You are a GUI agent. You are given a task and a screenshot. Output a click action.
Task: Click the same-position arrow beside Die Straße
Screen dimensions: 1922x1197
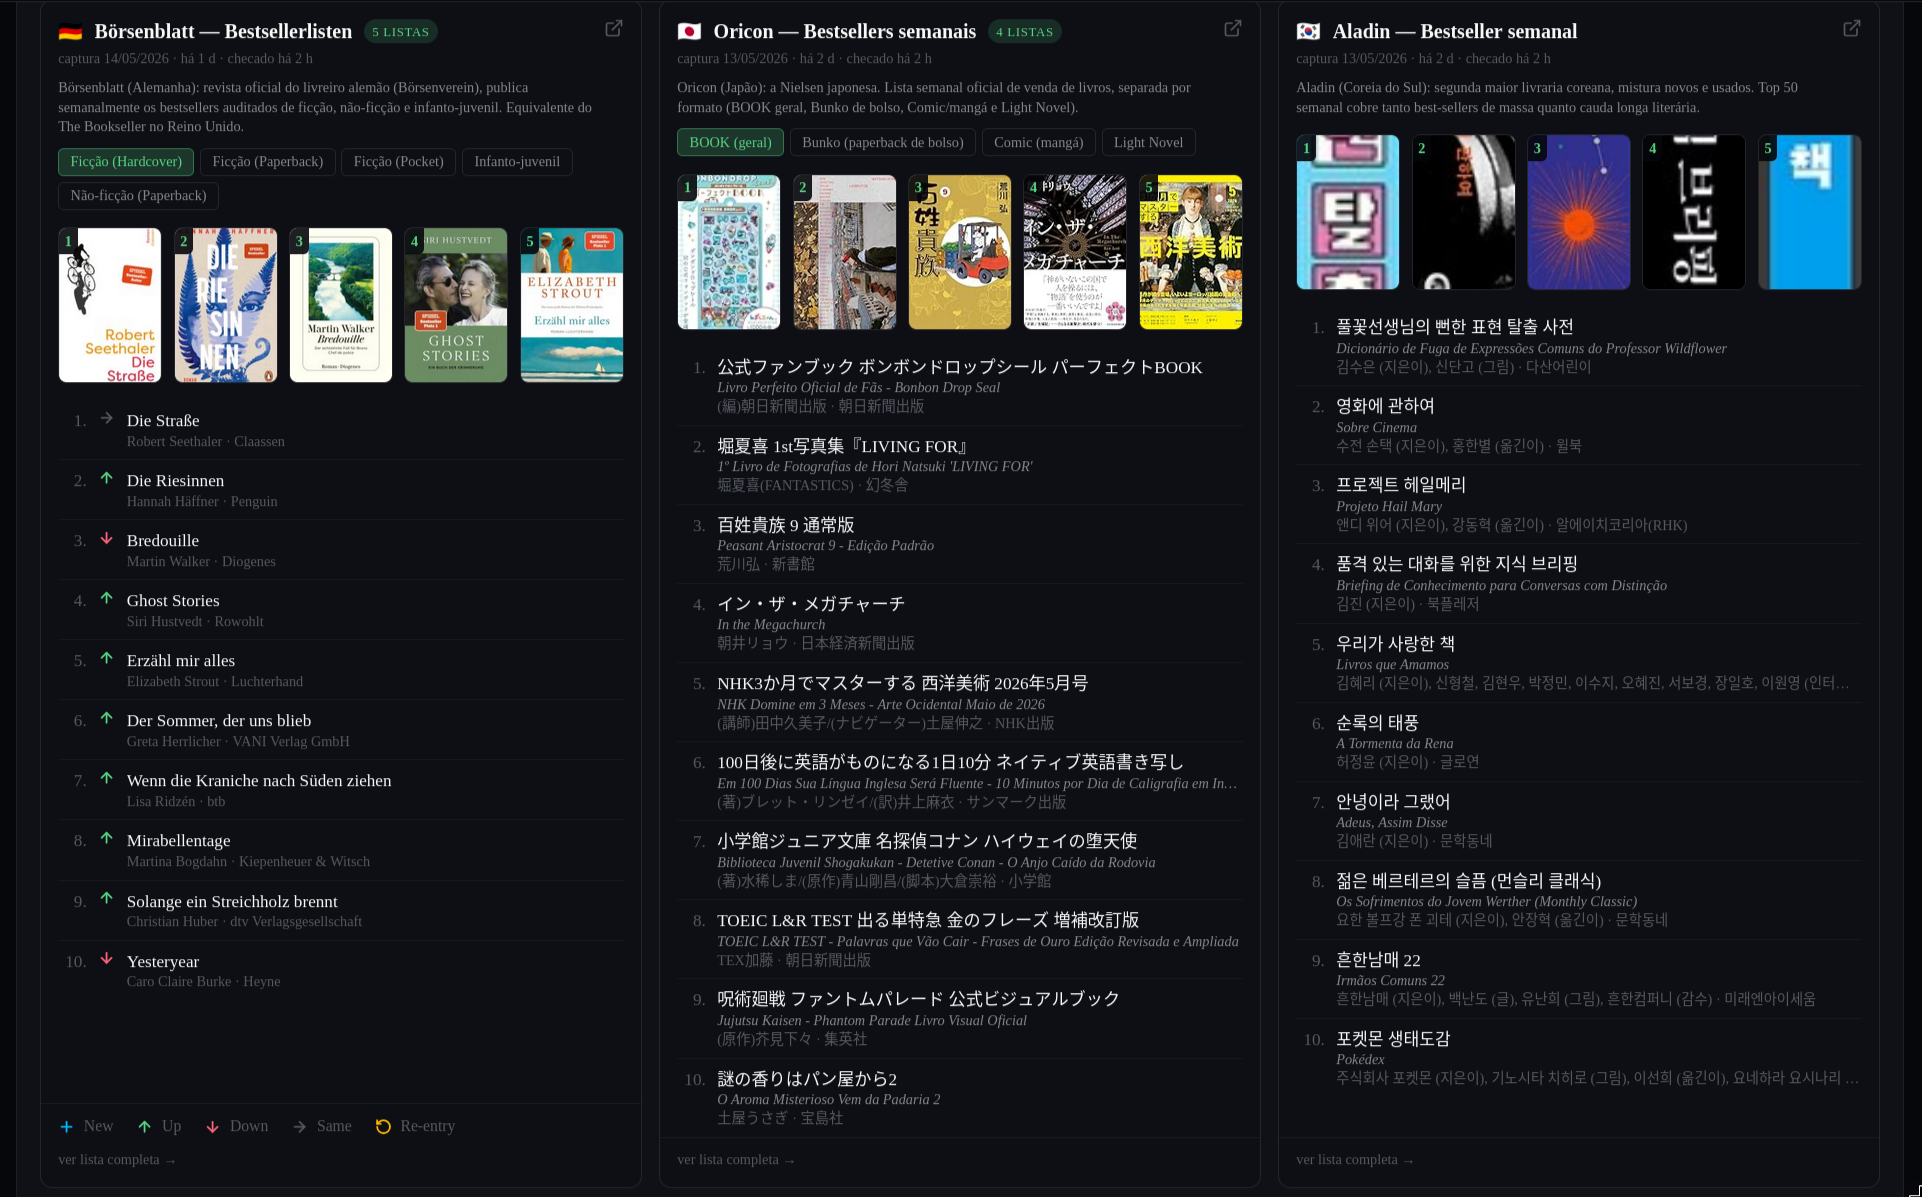107,418
